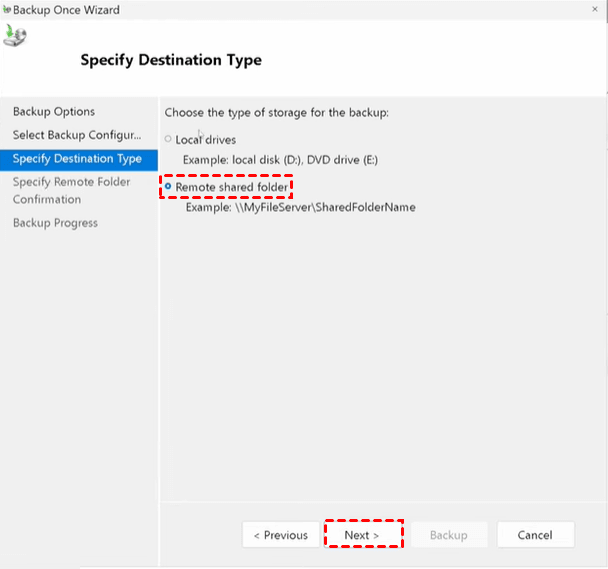
Task: Click Next to continue the wizard
Action: click(x=362, y=535)
